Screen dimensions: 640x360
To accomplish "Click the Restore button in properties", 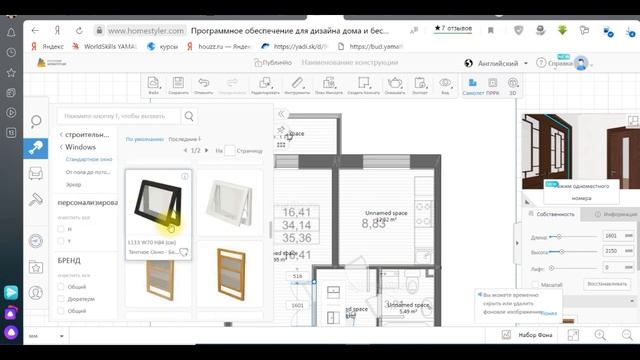I will click(x=607, y=284).
